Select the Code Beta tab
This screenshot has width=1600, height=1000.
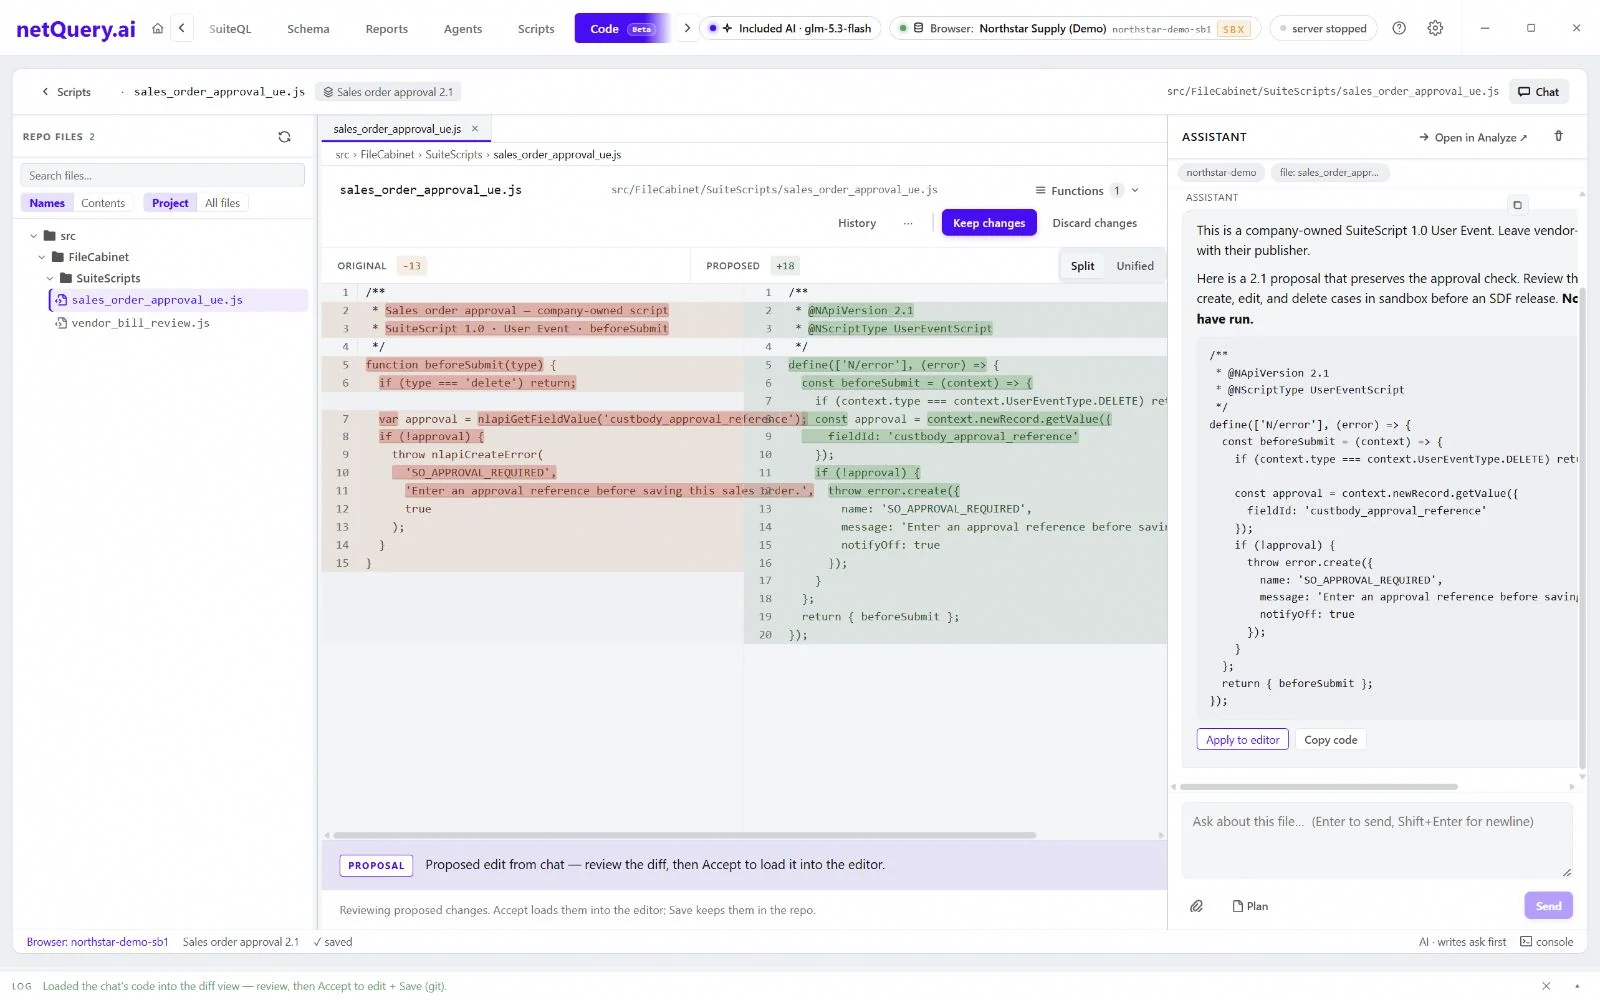[x=621, y=28]
